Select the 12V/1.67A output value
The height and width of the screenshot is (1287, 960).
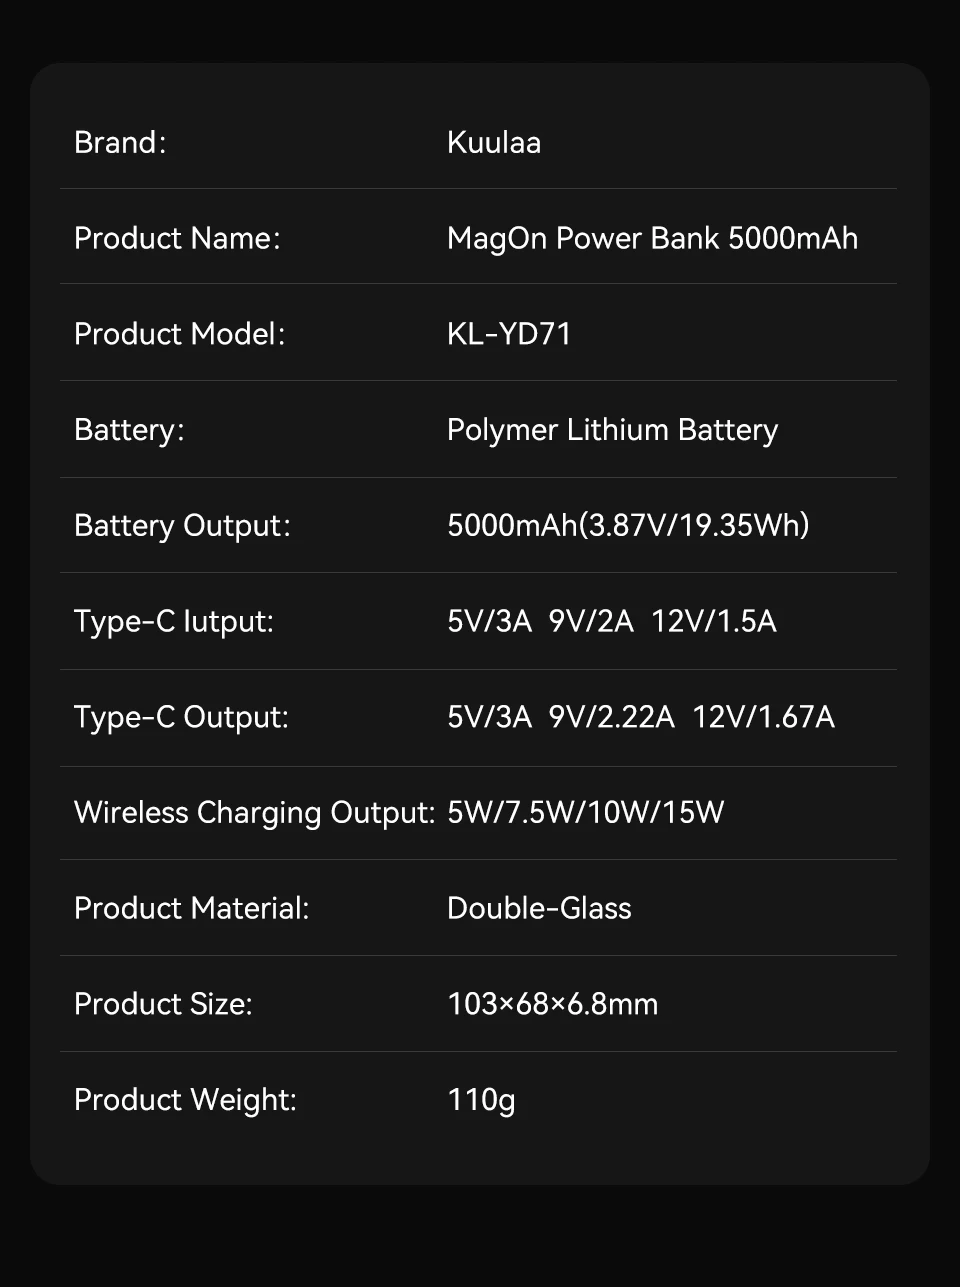click(763, 717)
